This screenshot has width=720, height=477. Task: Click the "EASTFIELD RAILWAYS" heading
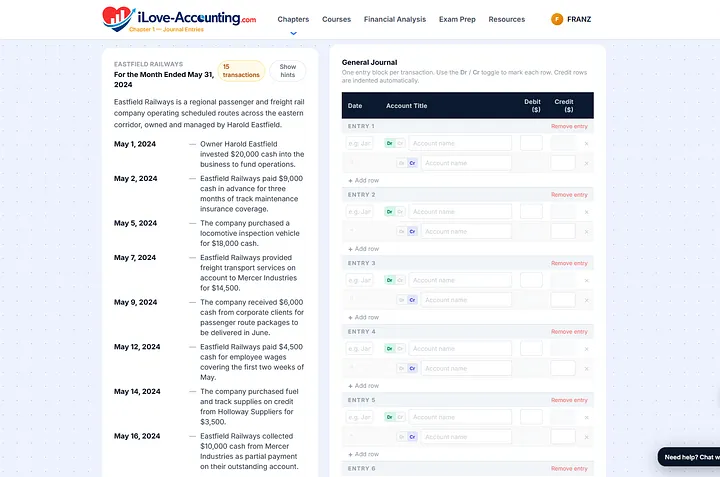click(x=148, y=64)
